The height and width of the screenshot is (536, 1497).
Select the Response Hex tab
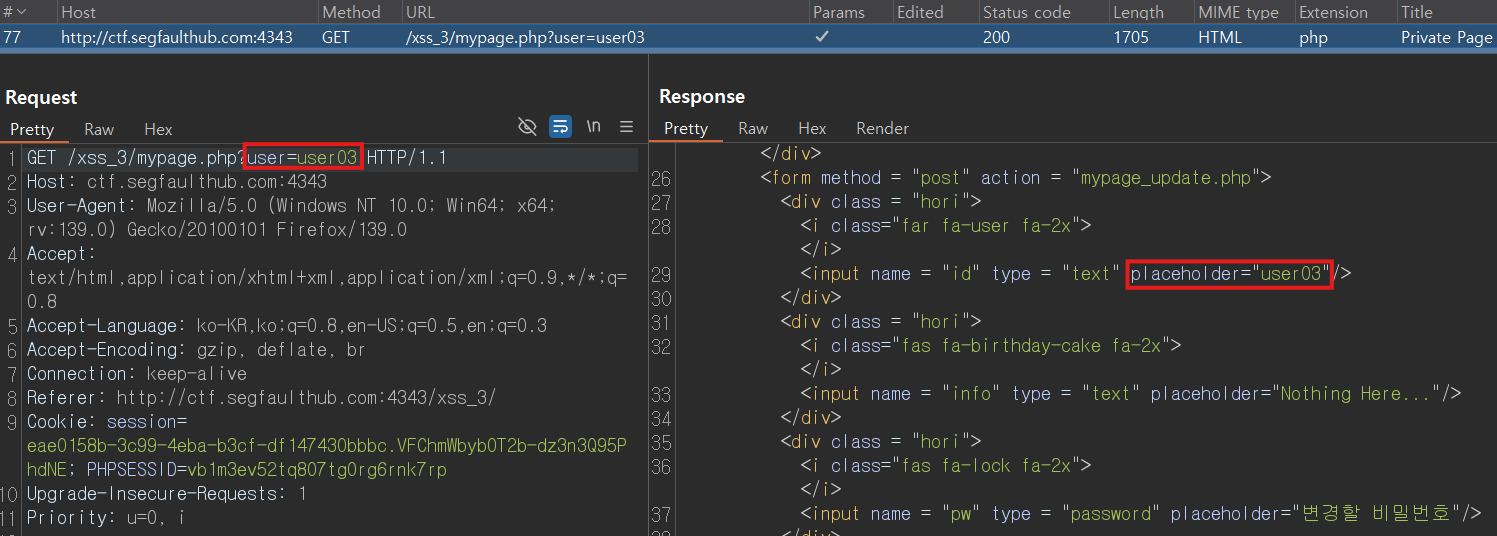812,128
